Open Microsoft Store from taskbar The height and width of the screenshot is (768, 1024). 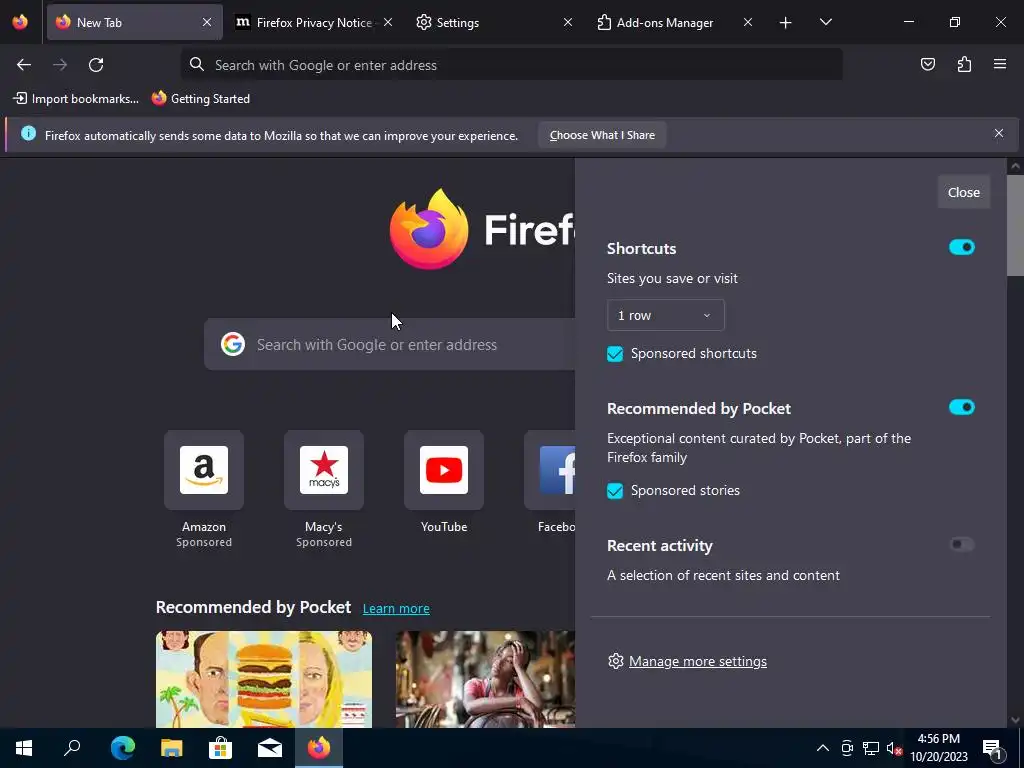[x=221, y=748]
